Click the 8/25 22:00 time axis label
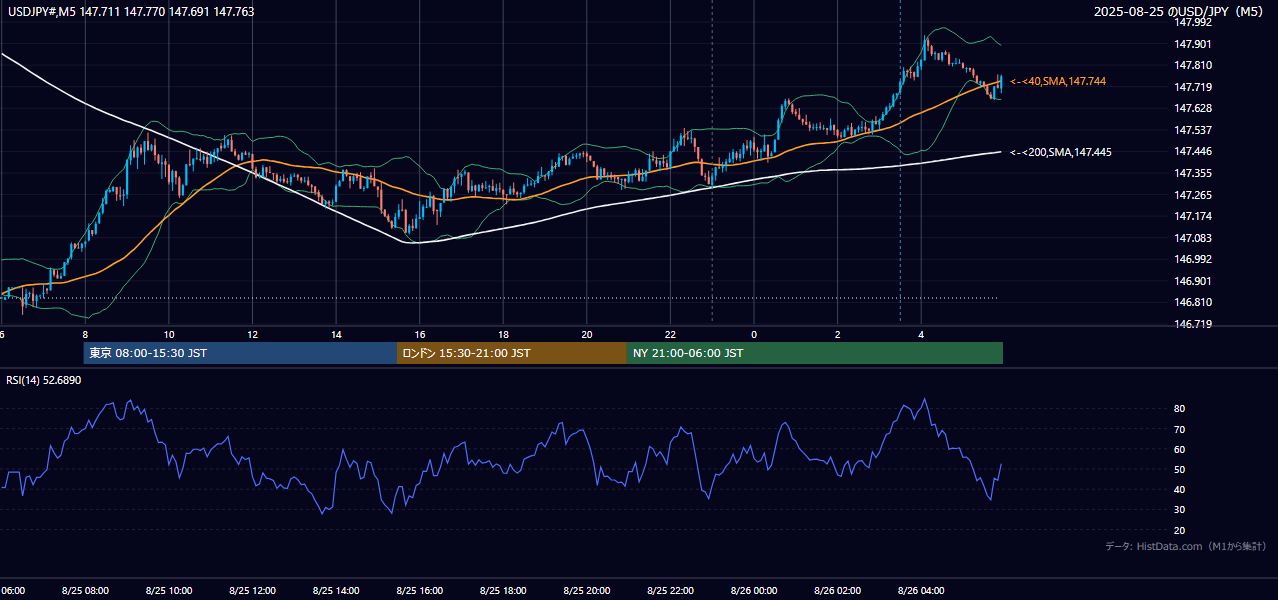 [670, 591]
